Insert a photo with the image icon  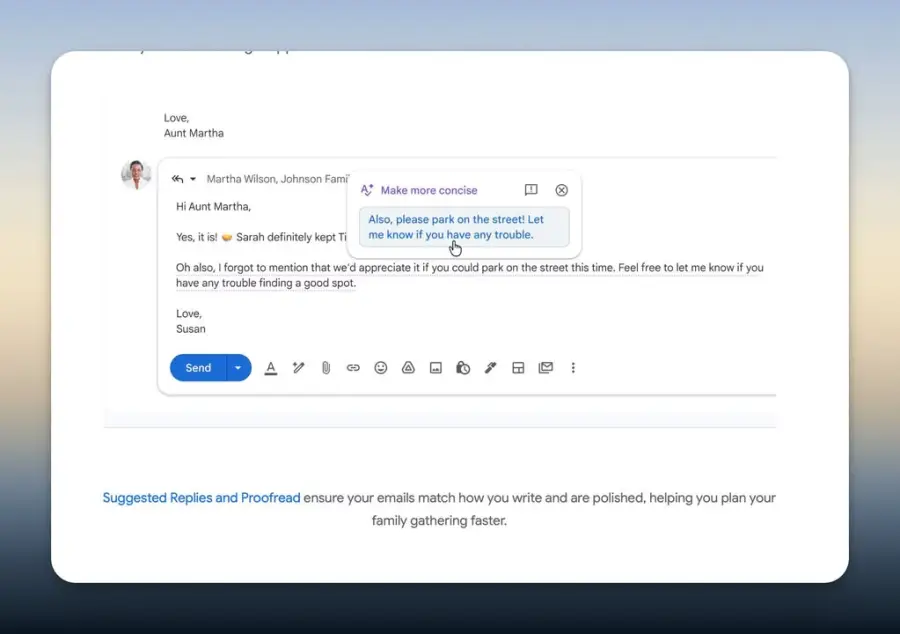(436, 368)
